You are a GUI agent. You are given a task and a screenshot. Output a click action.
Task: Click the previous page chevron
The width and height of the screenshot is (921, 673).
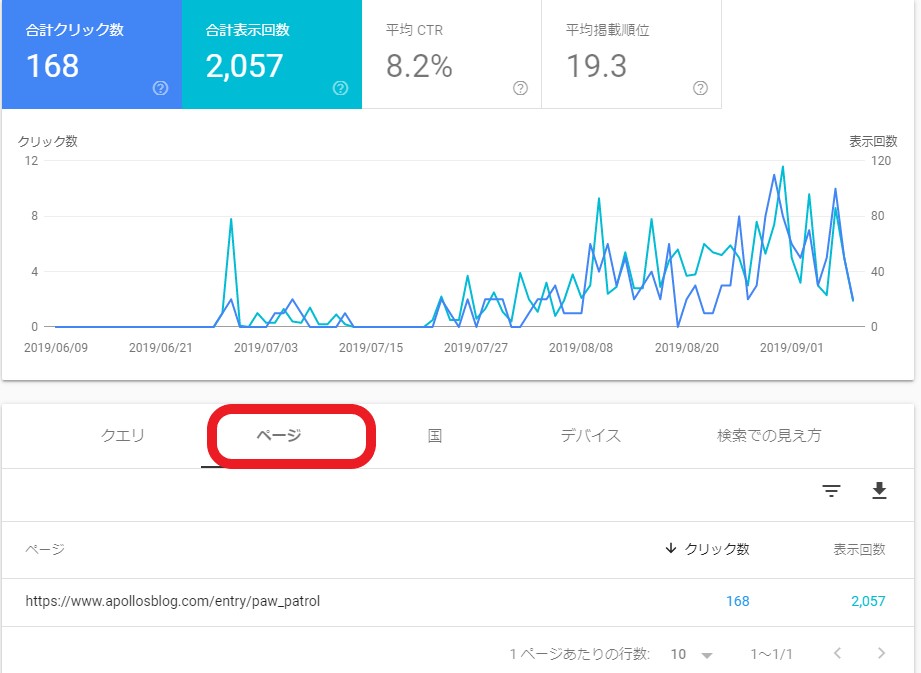838,653
